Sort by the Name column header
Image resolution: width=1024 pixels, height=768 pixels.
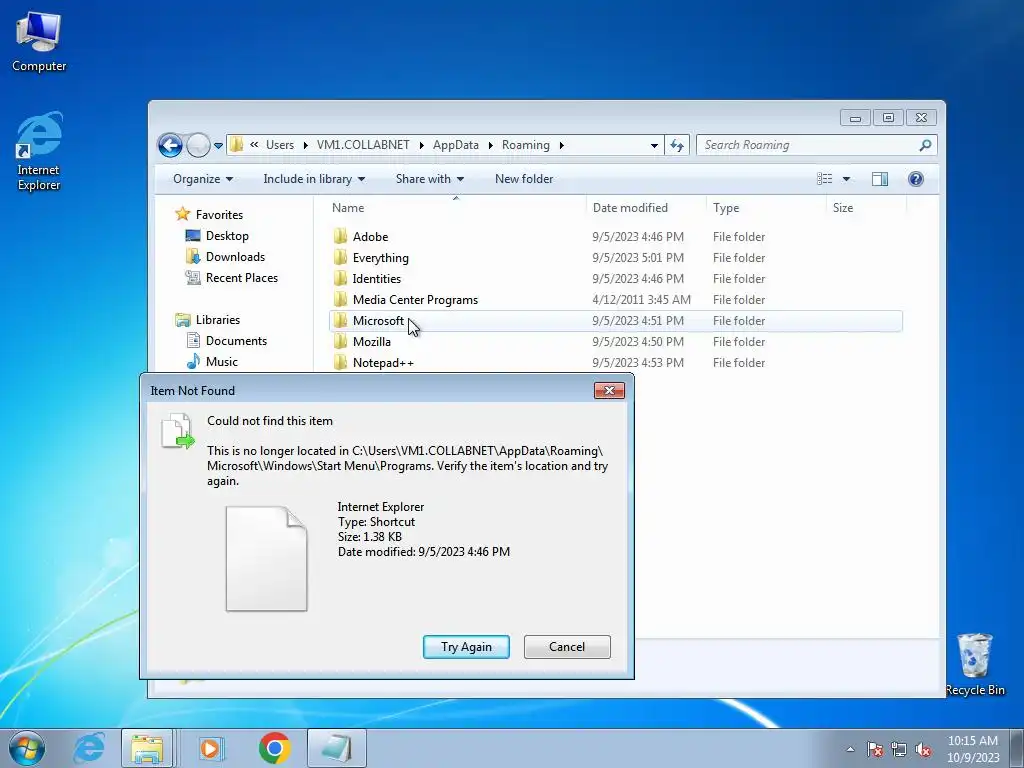[x=456, y=208]
